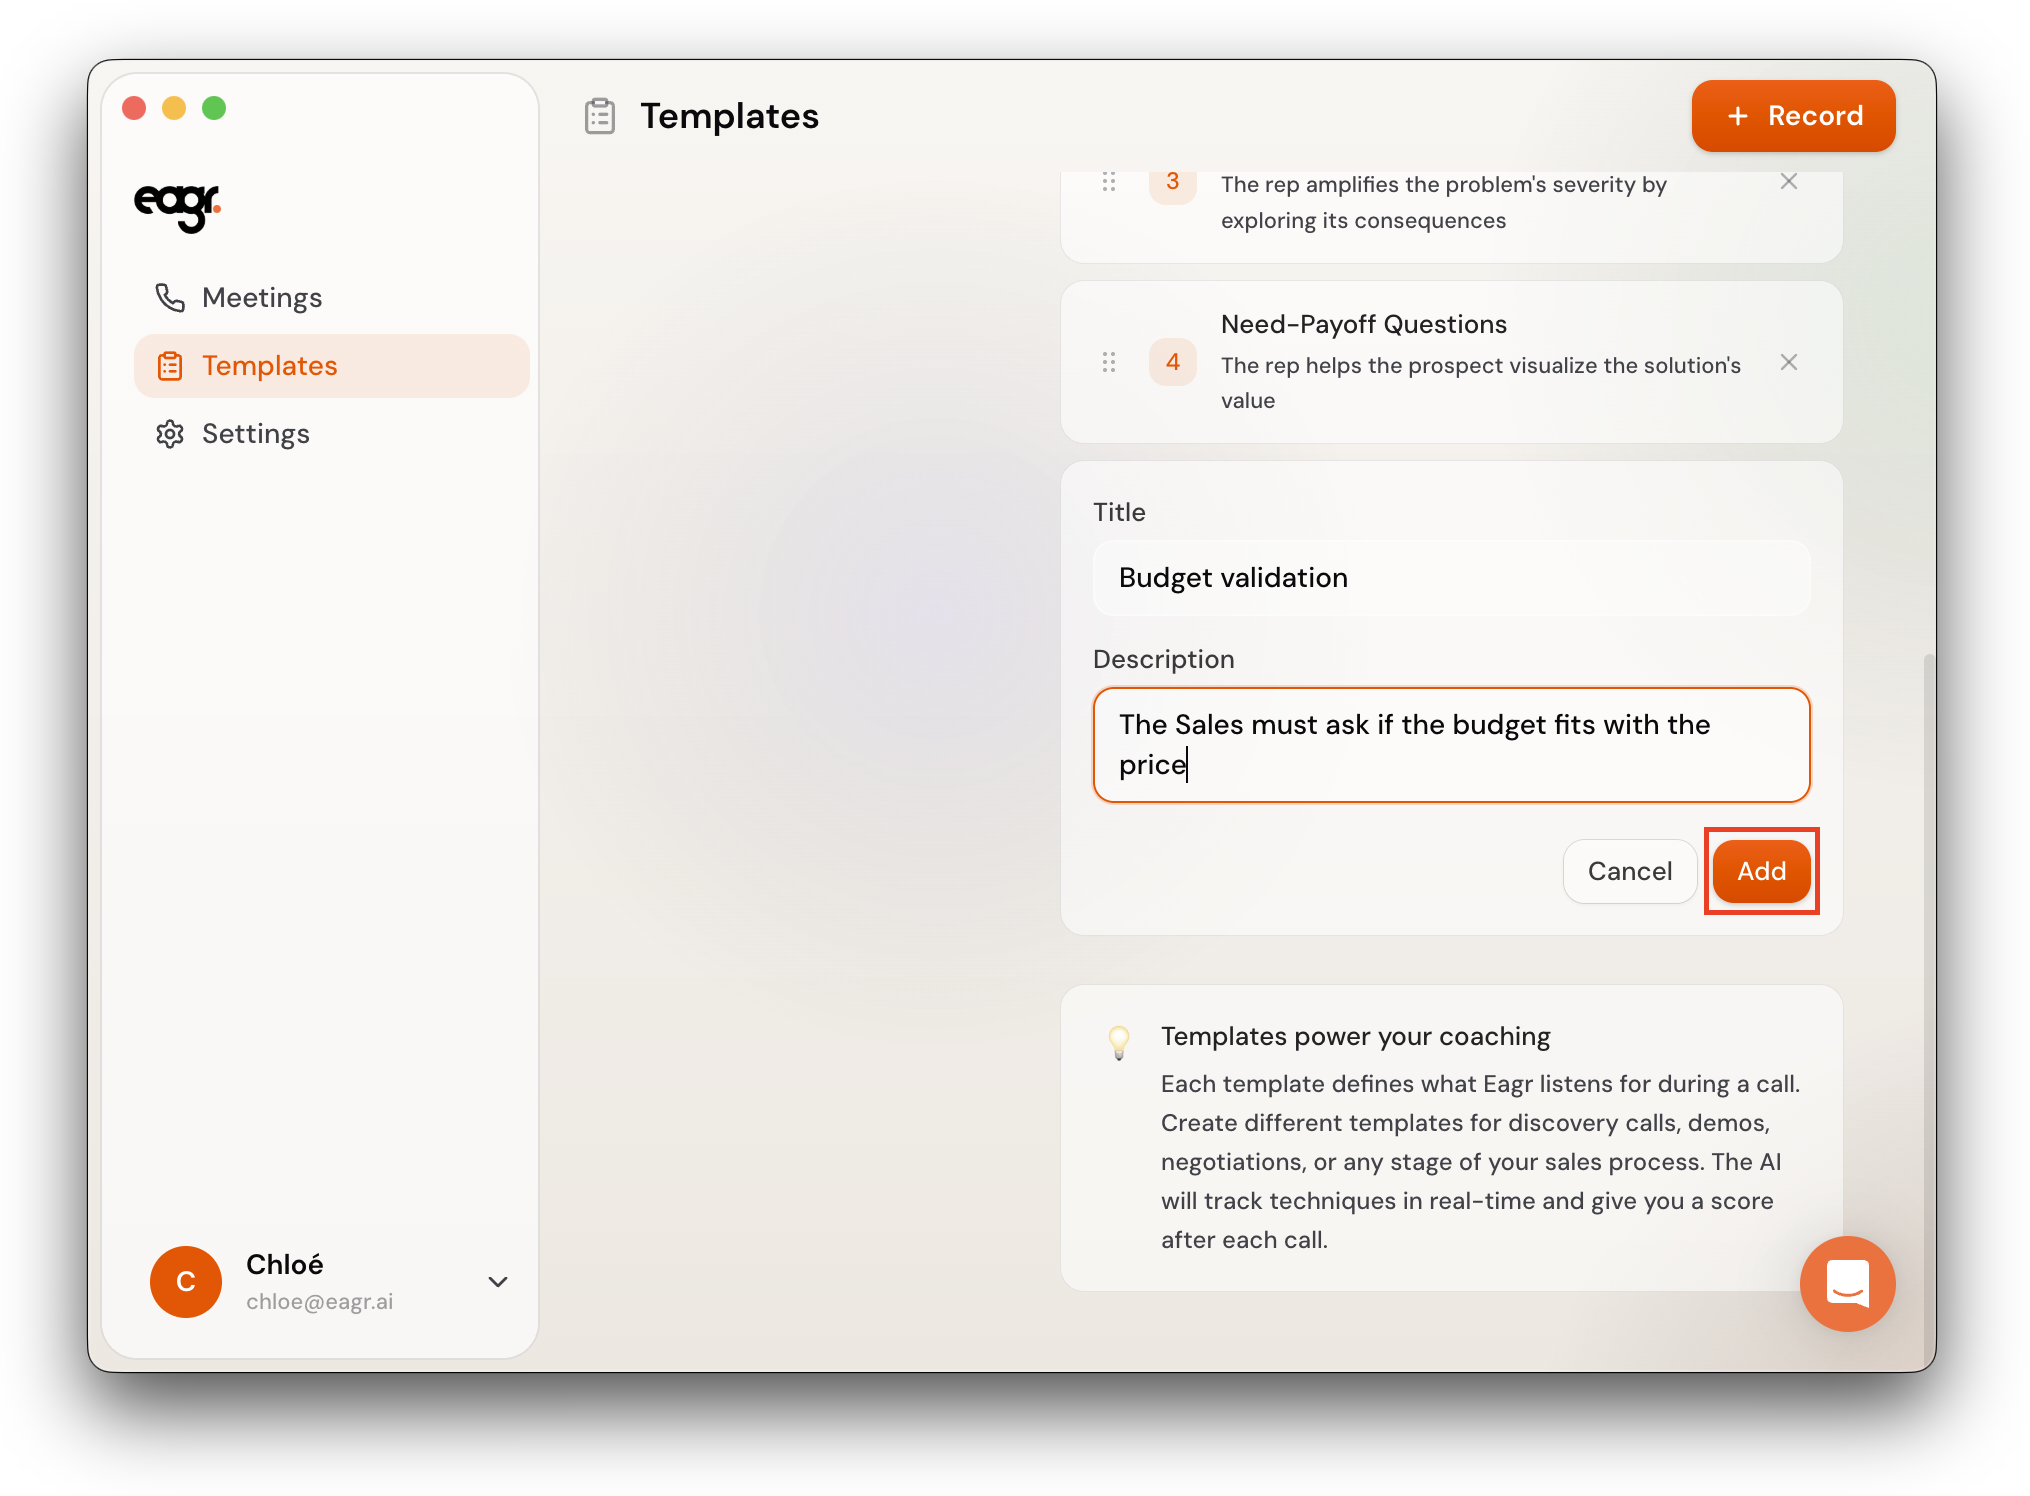Image resolution: width=2030 pixels, height=1496 pixels.
Task: Go to Meetings section
Action: click(262, 298)
